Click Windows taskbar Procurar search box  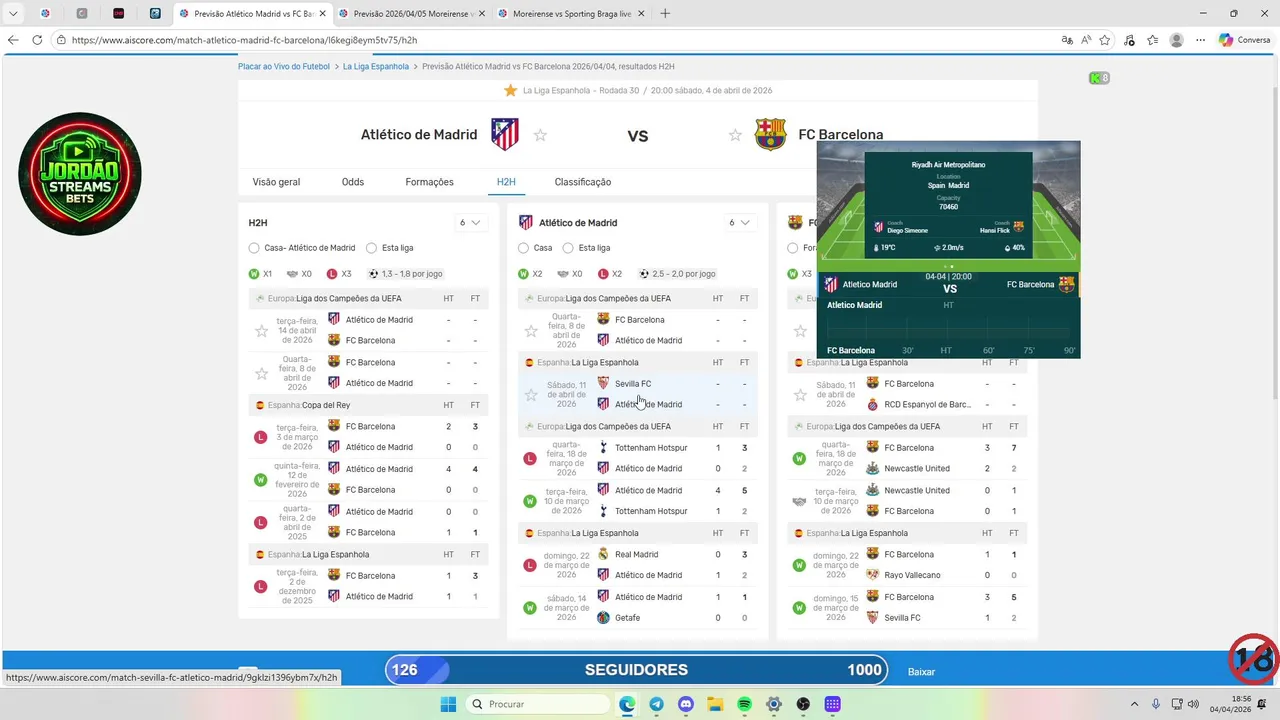click(x=539, y=704)
